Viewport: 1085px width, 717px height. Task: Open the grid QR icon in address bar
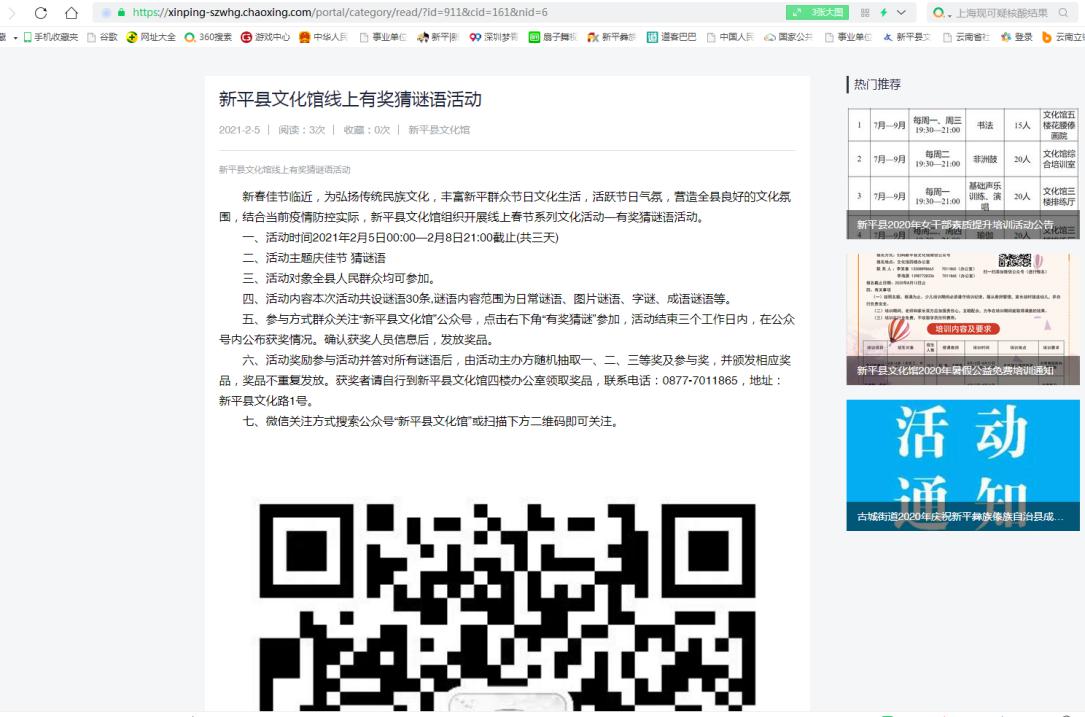865,12
